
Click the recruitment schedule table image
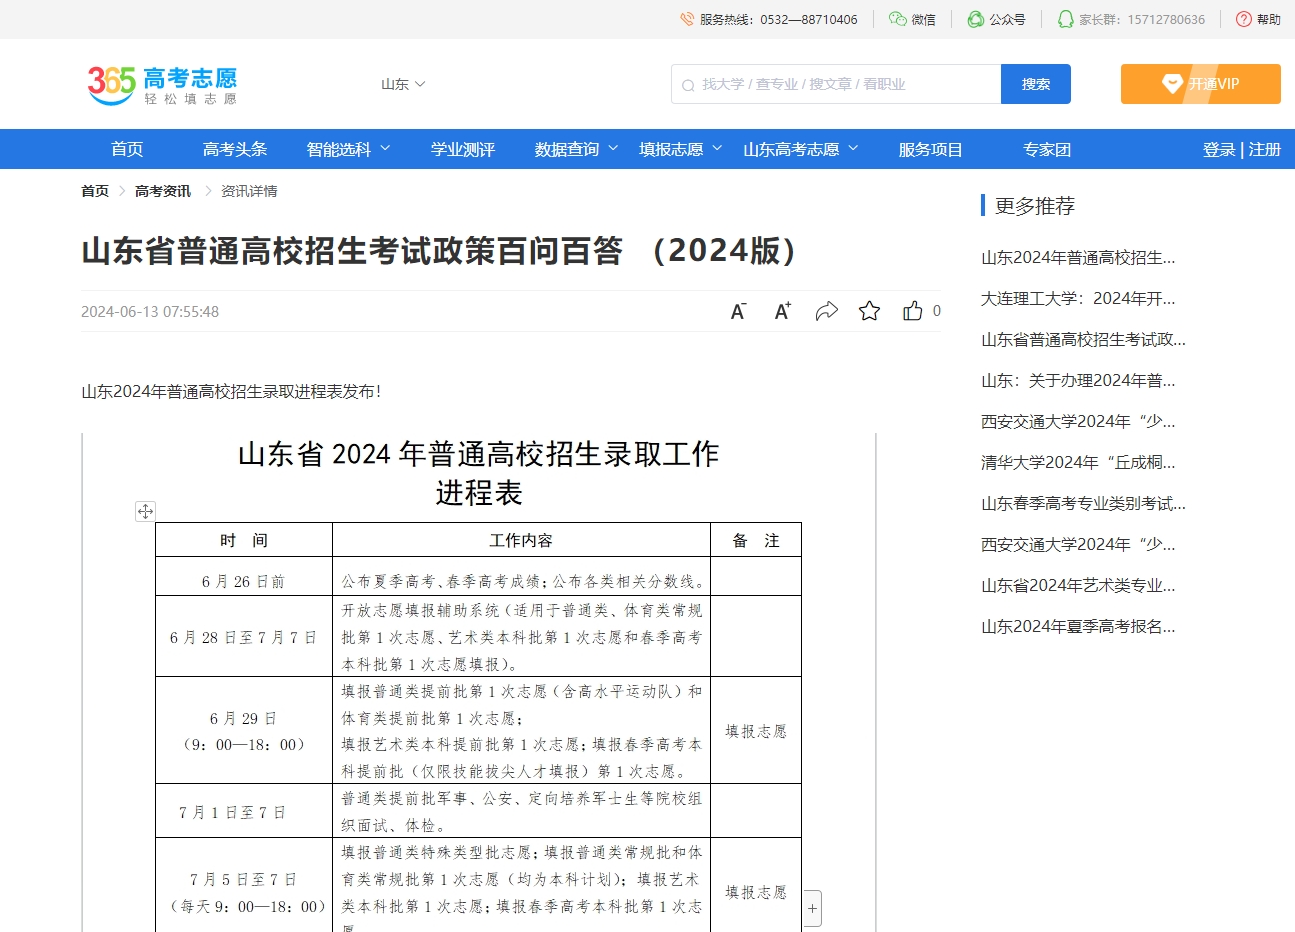[478, 682]
